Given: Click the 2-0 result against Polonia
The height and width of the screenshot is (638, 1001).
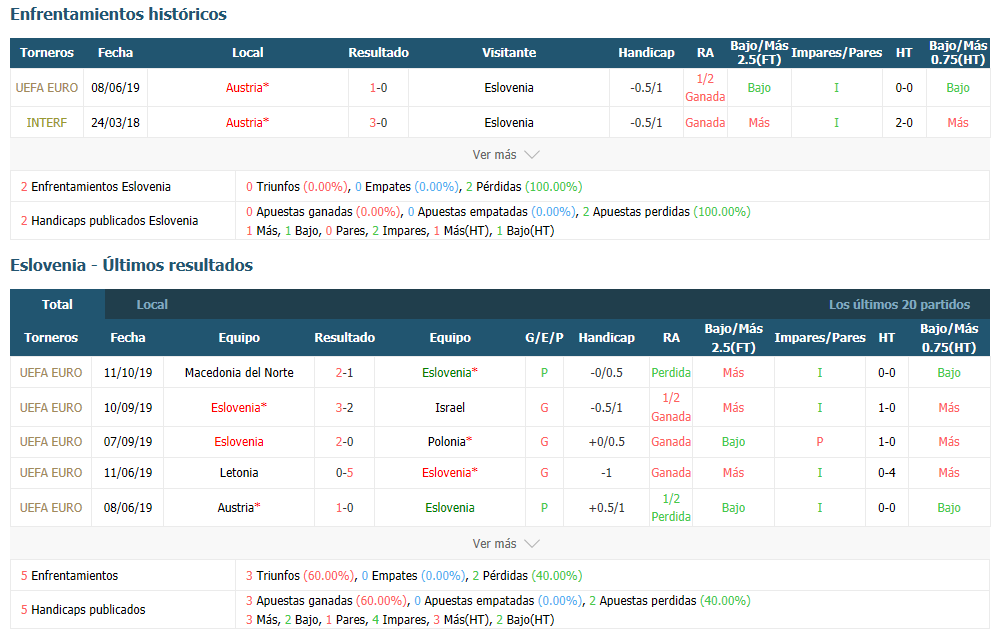Looking at the screenshot, I should pyautogui.click(x=345, y=441).
